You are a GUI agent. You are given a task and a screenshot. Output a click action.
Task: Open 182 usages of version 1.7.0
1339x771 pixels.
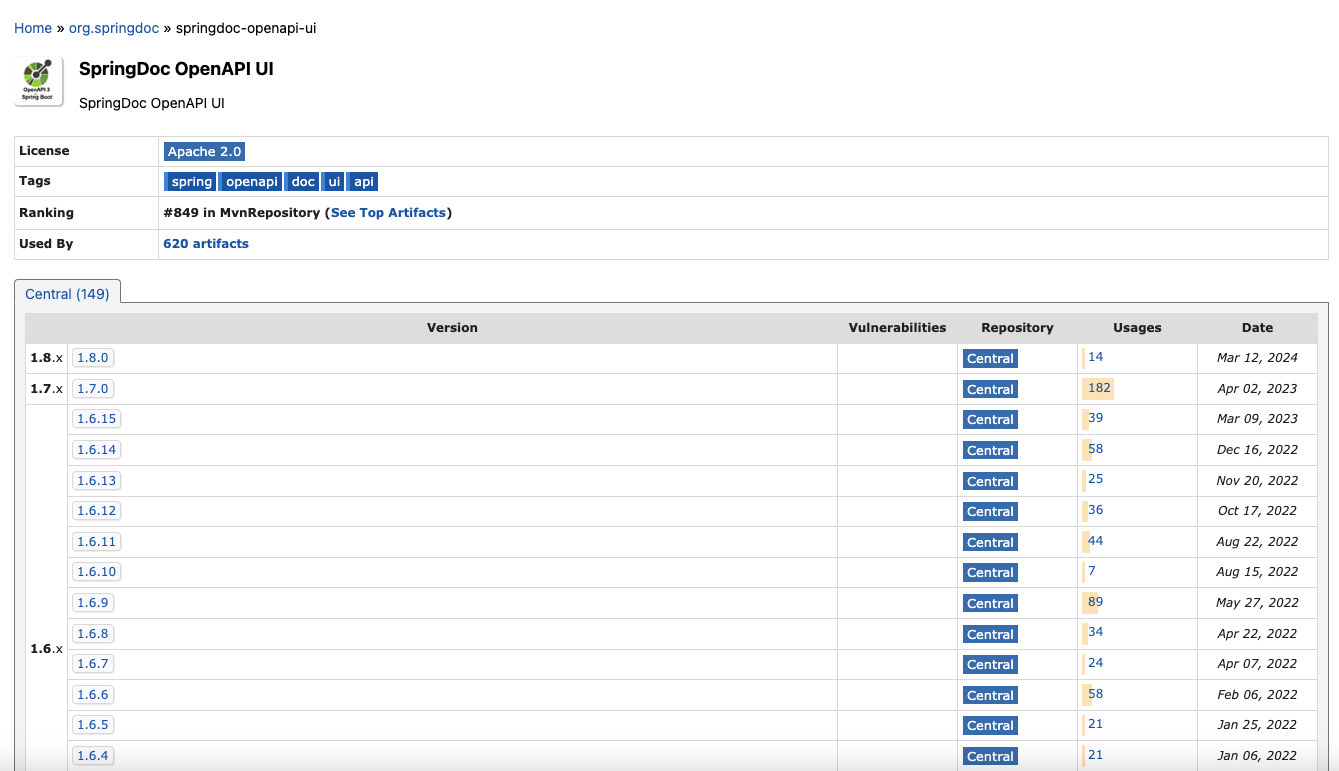click(x=1099, y=388)
